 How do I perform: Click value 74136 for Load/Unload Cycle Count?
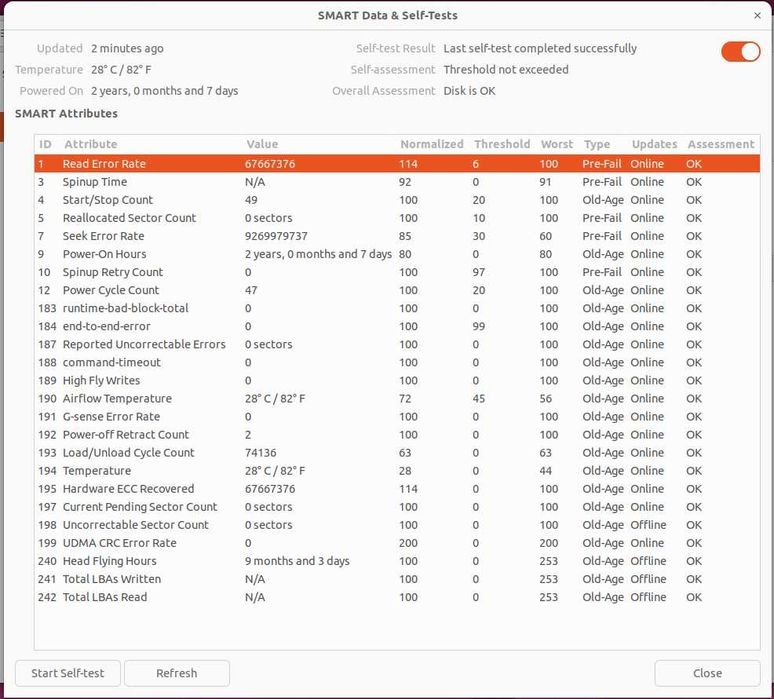click(261, 453)
